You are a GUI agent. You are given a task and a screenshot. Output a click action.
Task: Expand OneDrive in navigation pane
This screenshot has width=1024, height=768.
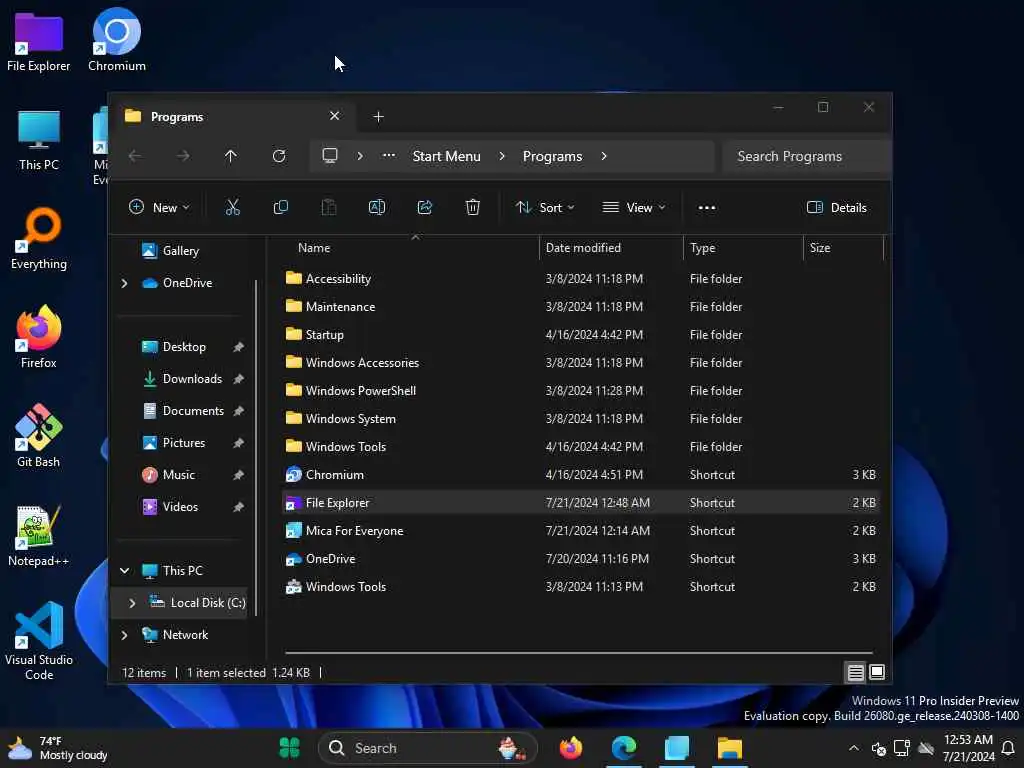124,283
